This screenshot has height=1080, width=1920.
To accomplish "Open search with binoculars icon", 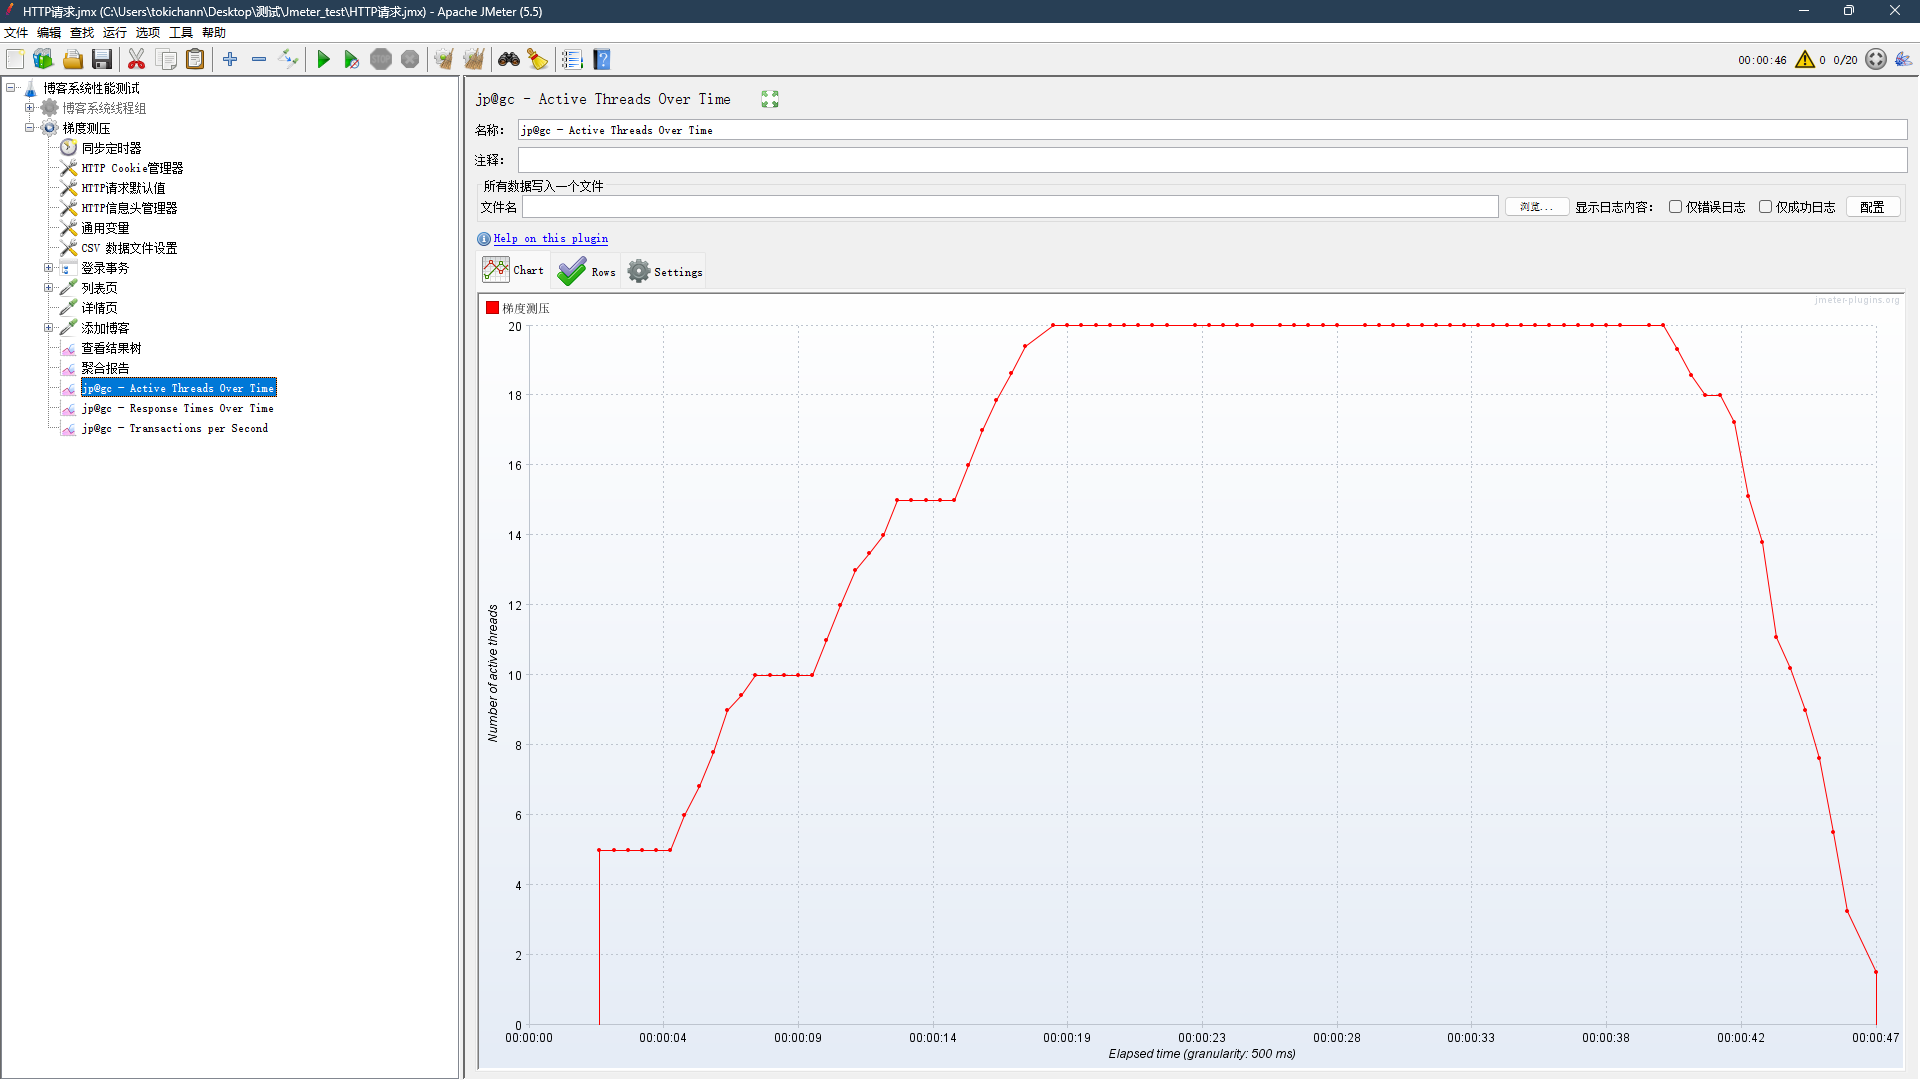I will click(509, 60).
